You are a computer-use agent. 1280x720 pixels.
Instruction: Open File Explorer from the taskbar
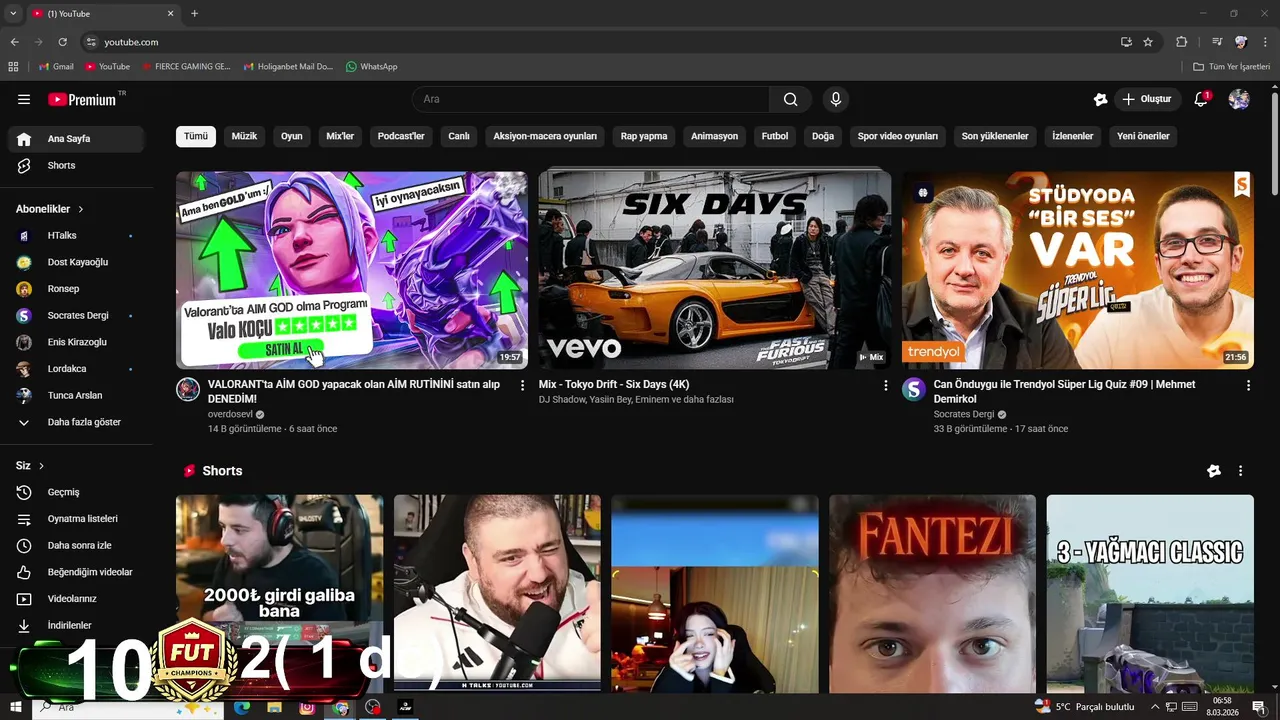click(x=275, y=707)
